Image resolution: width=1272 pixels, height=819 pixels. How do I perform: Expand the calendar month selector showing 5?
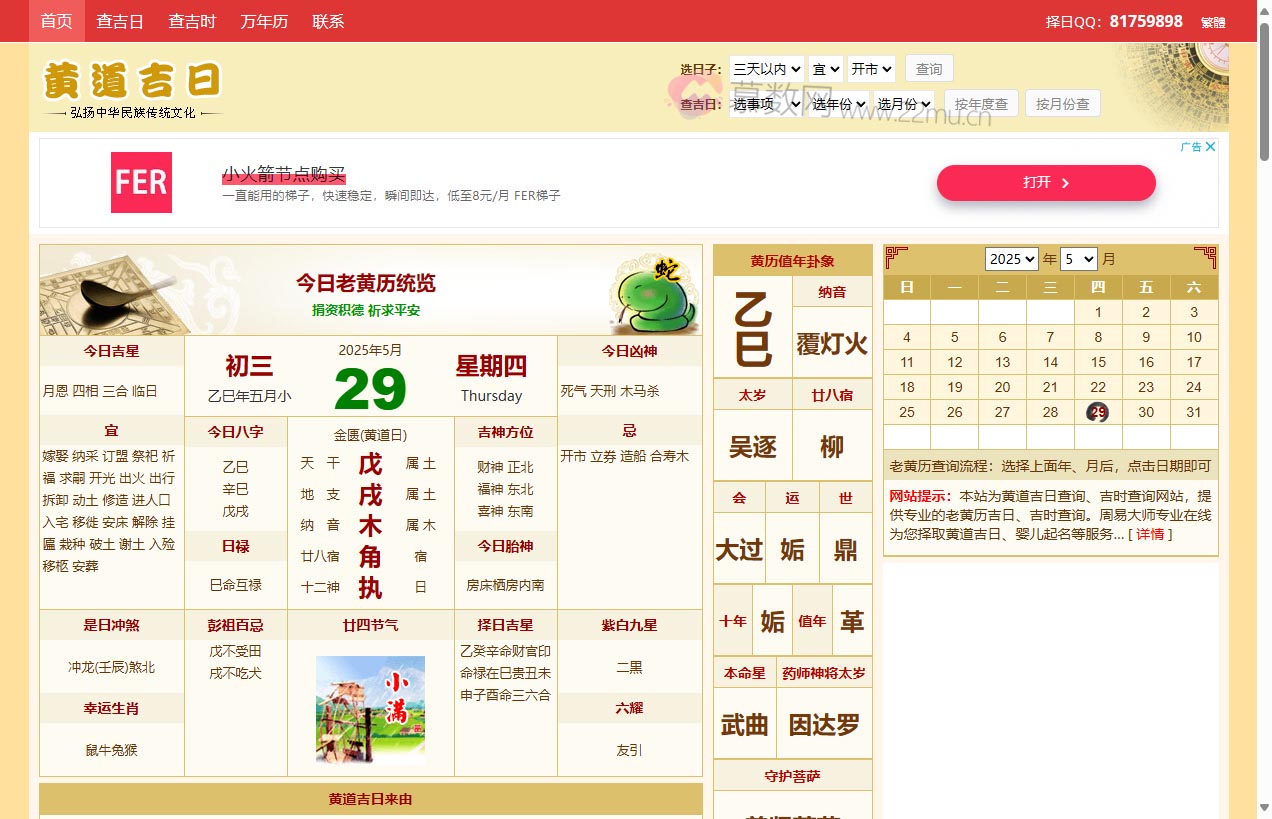[x=1078, y=259]
